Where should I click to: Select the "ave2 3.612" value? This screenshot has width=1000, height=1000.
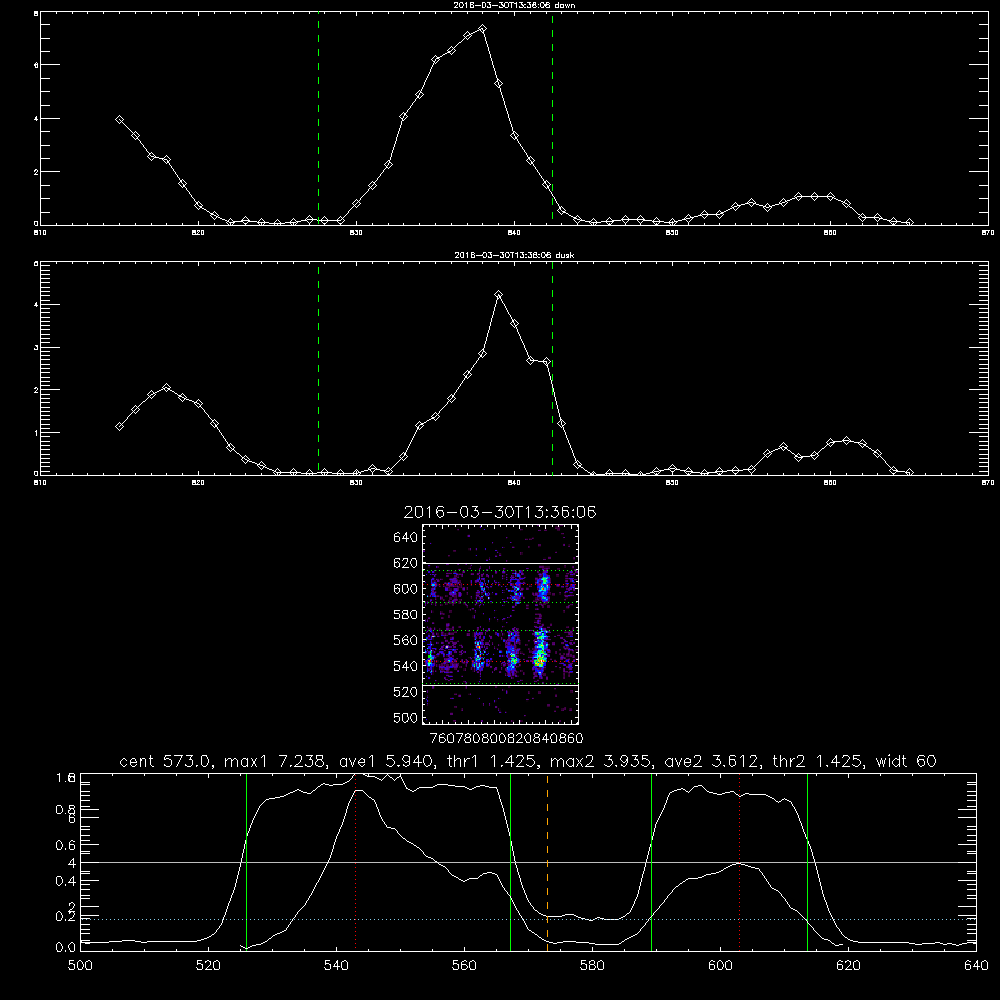(x=713, y=761)
